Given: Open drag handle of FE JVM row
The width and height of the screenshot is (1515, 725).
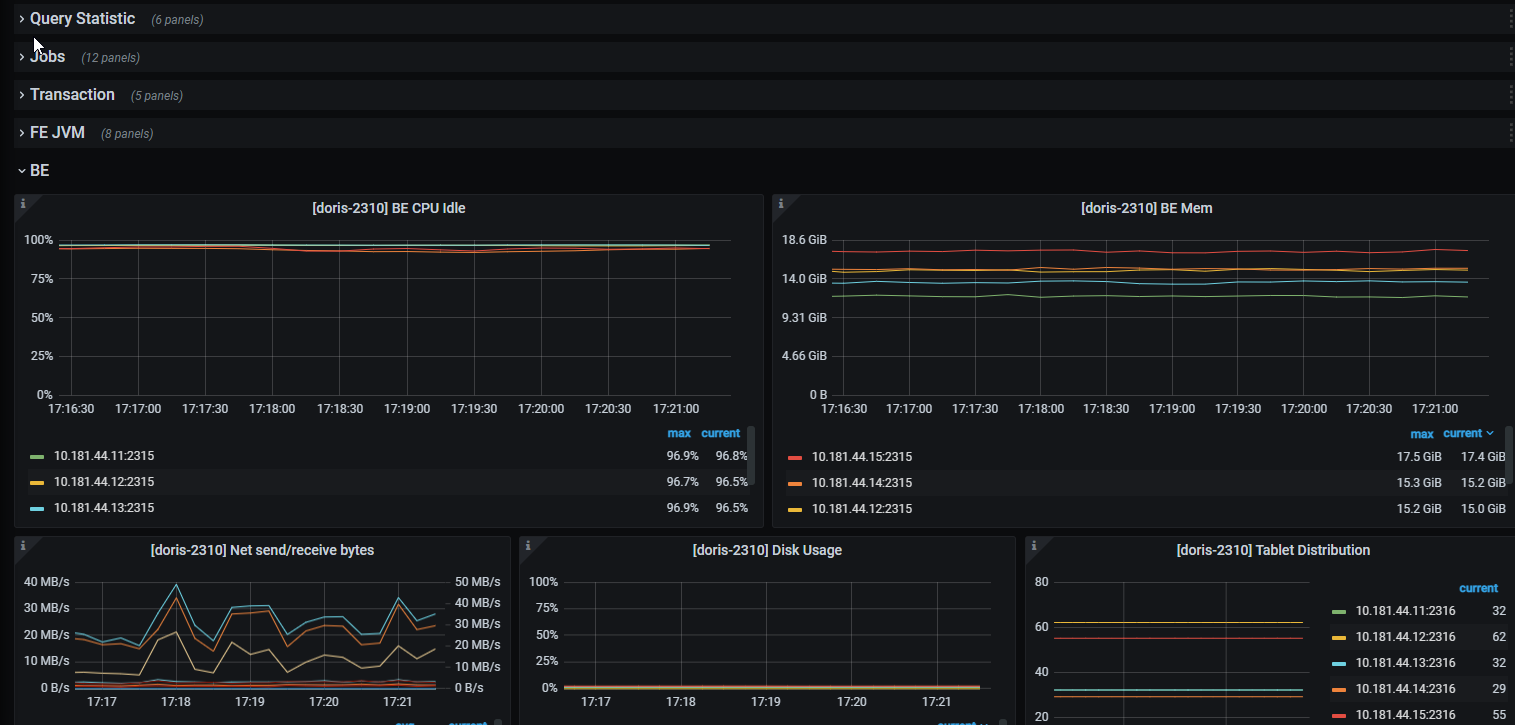Looking at the screenshot, I should [x=1510, y=133].
